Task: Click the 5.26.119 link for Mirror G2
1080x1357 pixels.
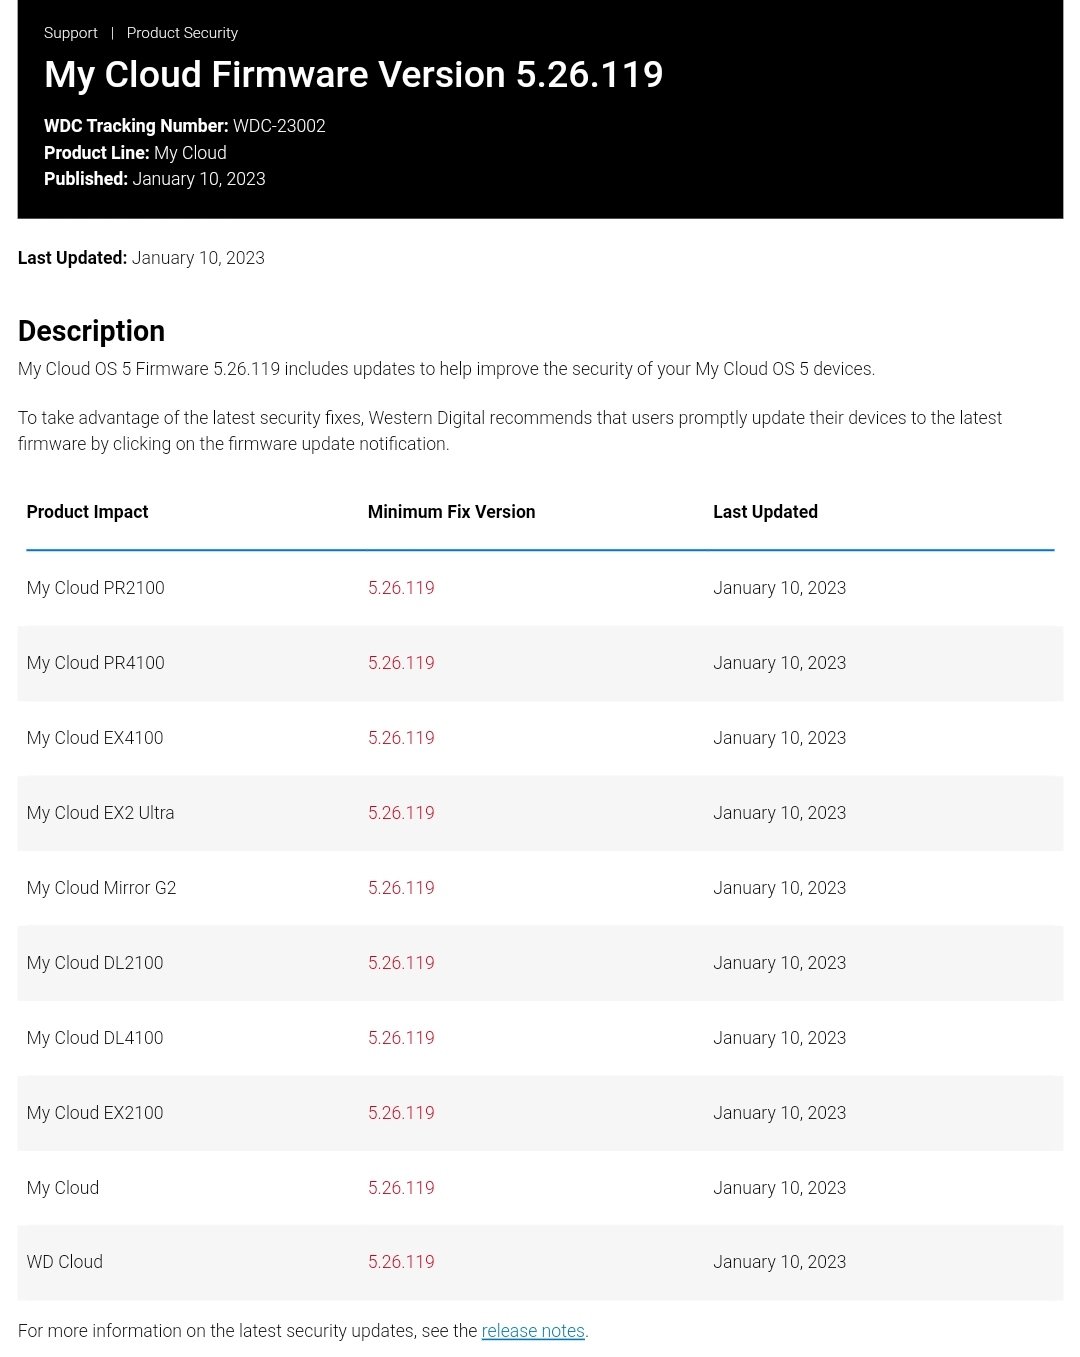Action: pos(401,888)
